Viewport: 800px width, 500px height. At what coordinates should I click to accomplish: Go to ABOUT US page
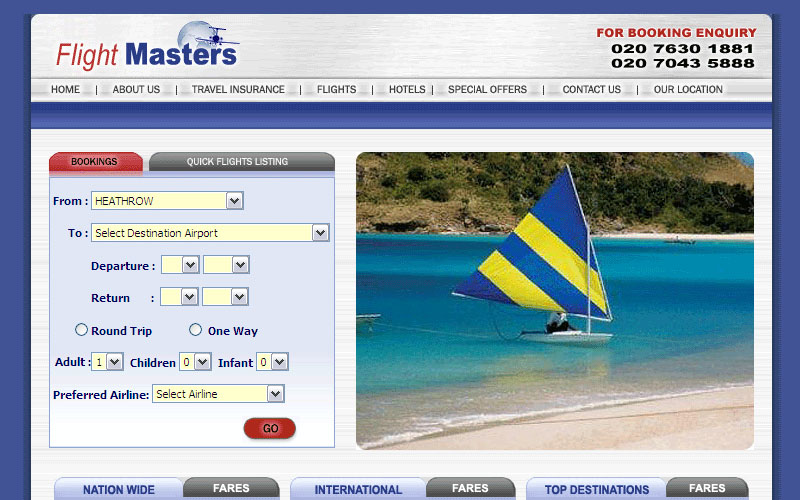136,89
